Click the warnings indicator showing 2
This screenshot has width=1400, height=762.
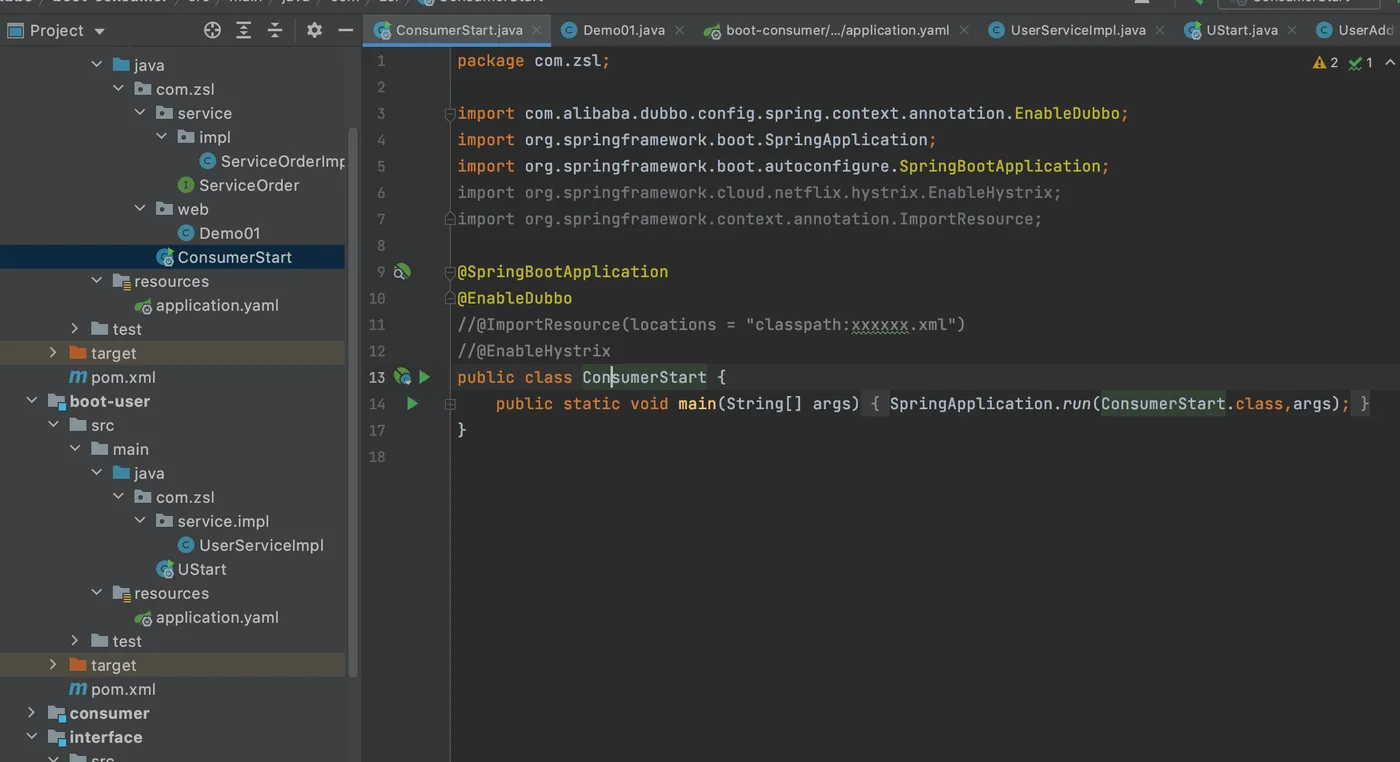[1325, 62]
